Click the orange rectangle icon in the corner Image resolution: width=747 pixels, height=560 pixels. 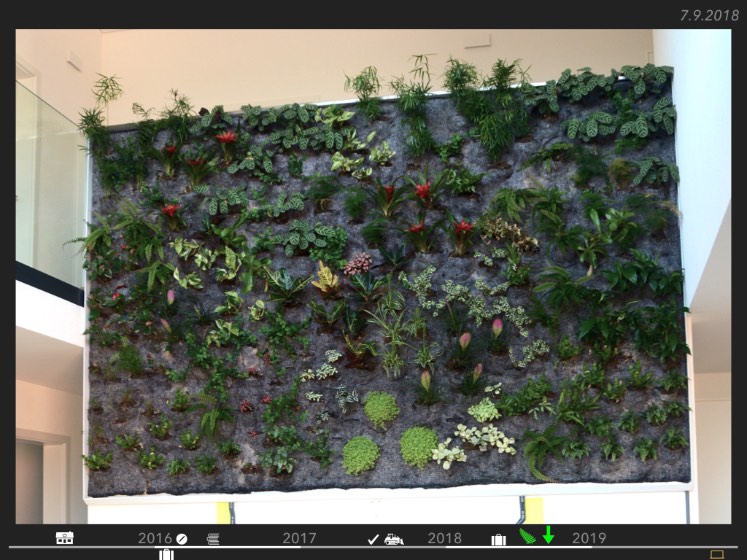(716, 553)
